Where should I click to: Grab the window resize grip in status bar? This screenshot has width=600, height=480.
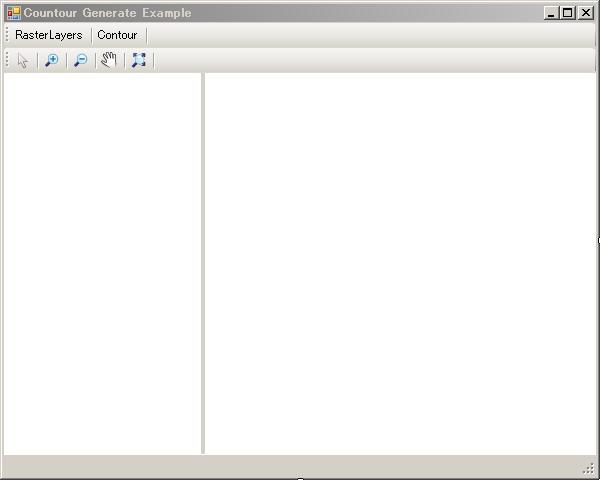[x=589, y=469]
